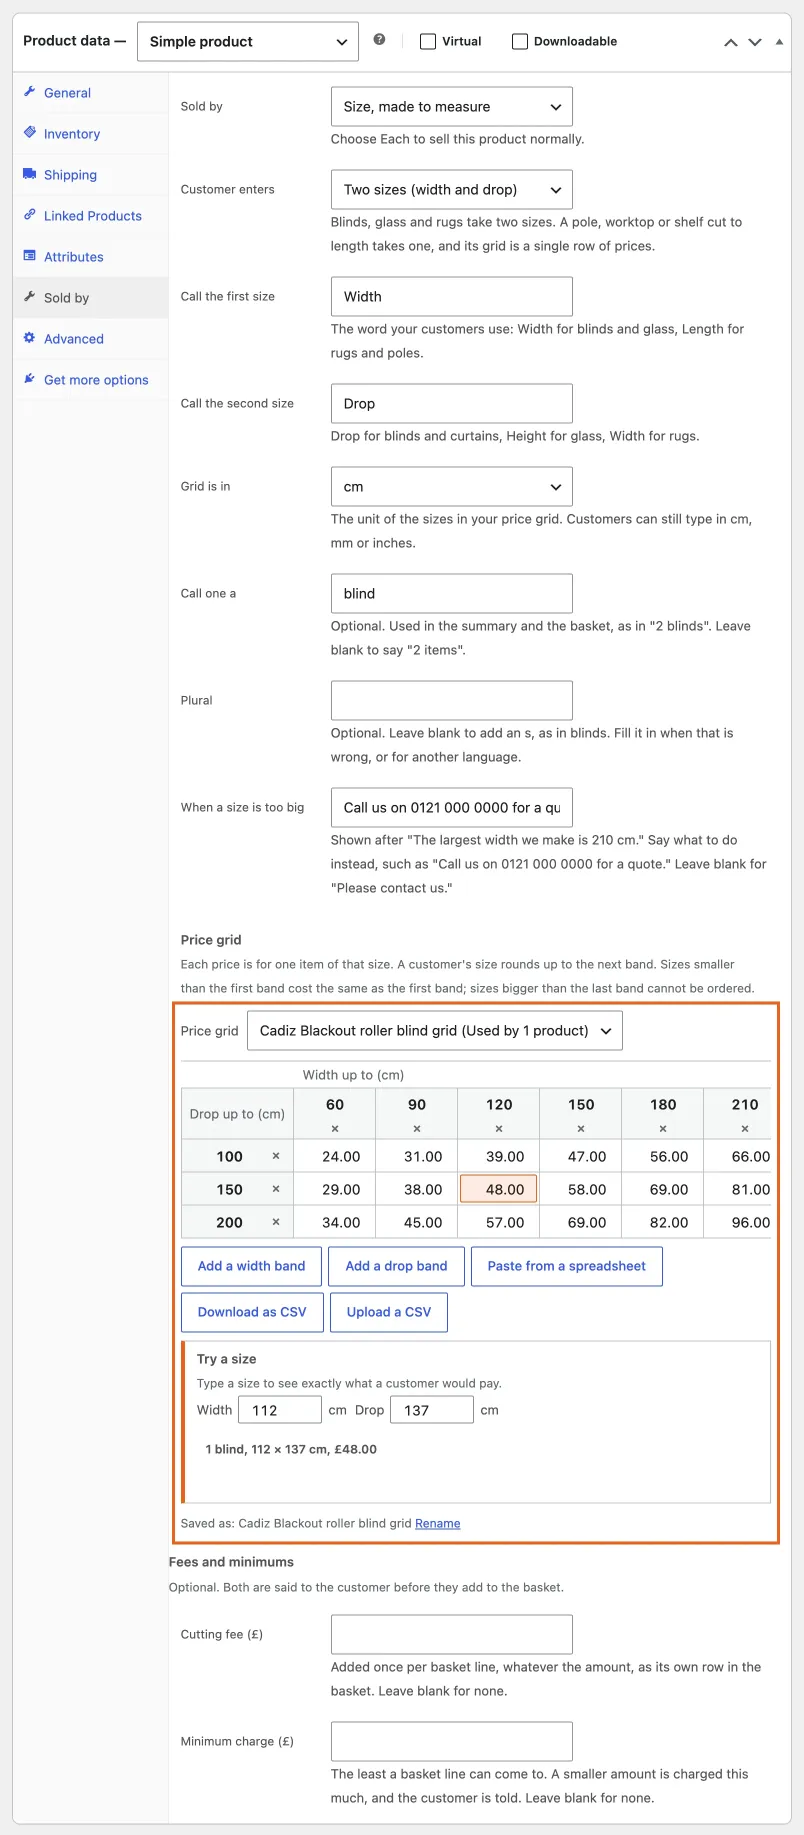Select the Sold by tab
804x1835 pixels.
coord(90,298)
